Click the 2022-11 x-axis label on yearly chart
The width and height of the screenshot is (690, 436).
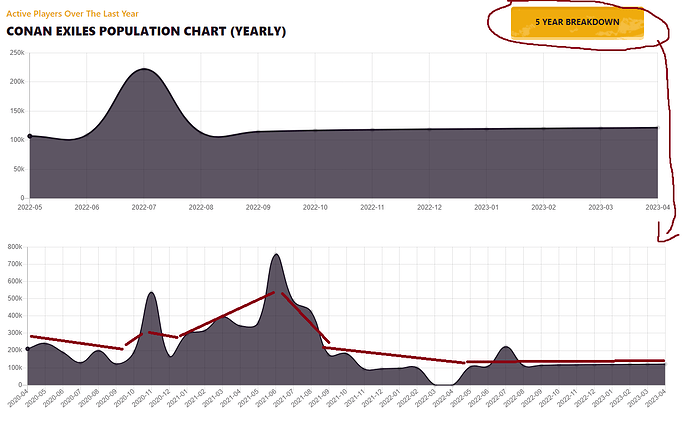372,207
